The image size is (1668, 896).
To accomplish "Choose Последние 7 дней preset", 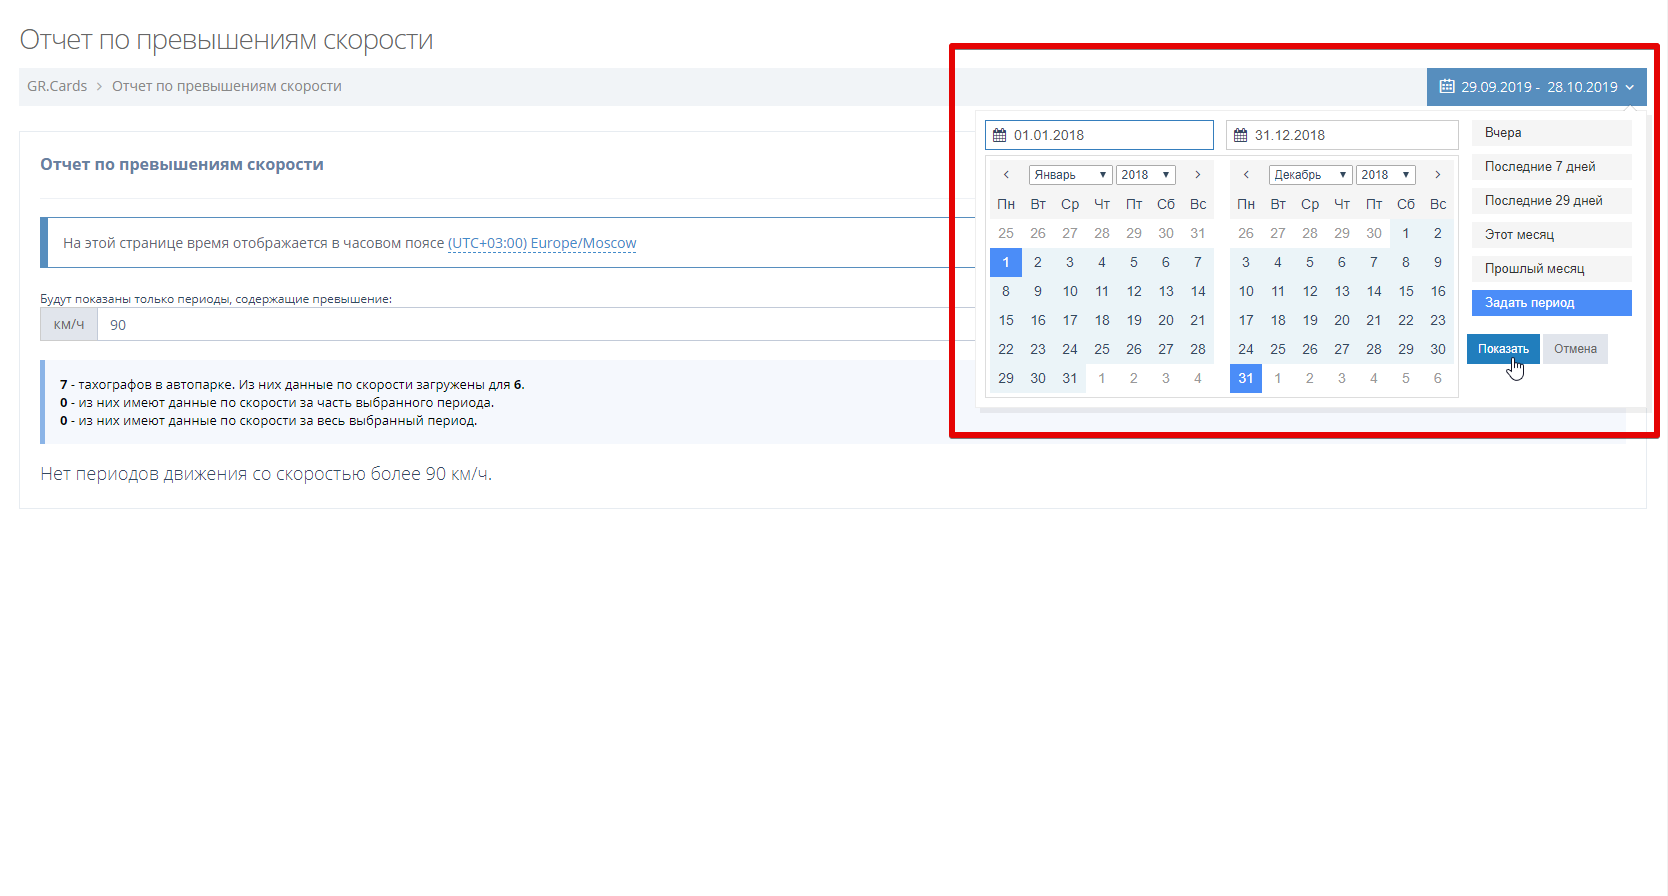I will click(1551, 167).
